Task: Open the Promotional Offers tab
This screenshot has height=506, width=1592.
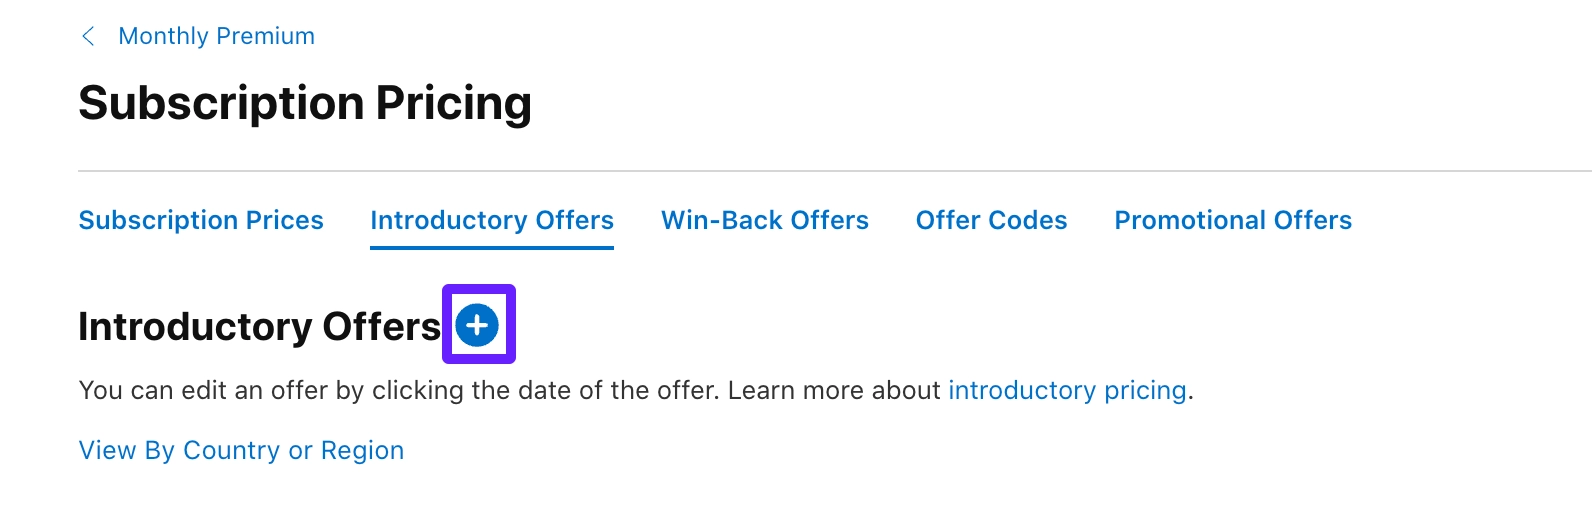Action: [x=1232, y=220]
